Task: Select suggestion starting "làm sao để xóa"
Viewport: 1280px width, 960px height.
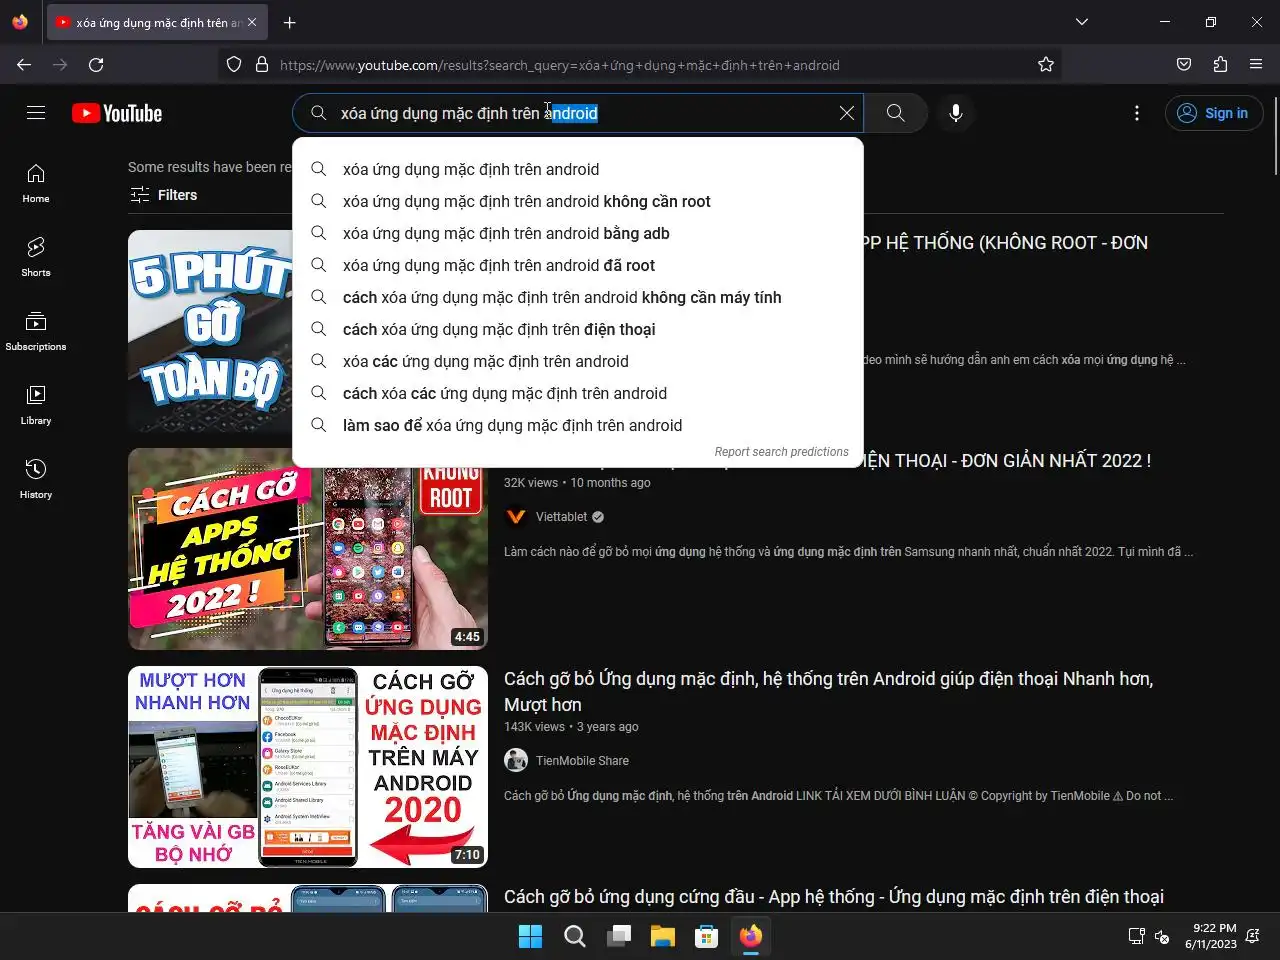Action: click(578, 425)
